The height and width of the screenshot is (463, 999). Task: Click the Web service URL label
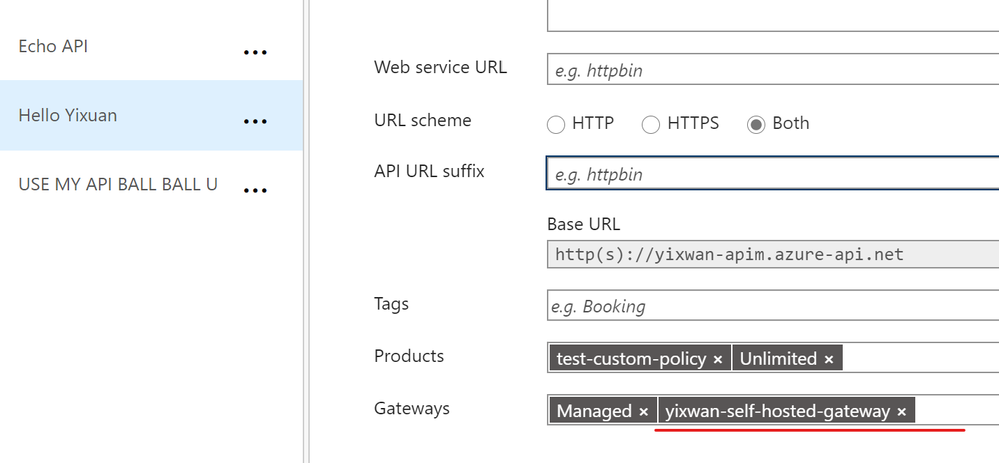440,68
